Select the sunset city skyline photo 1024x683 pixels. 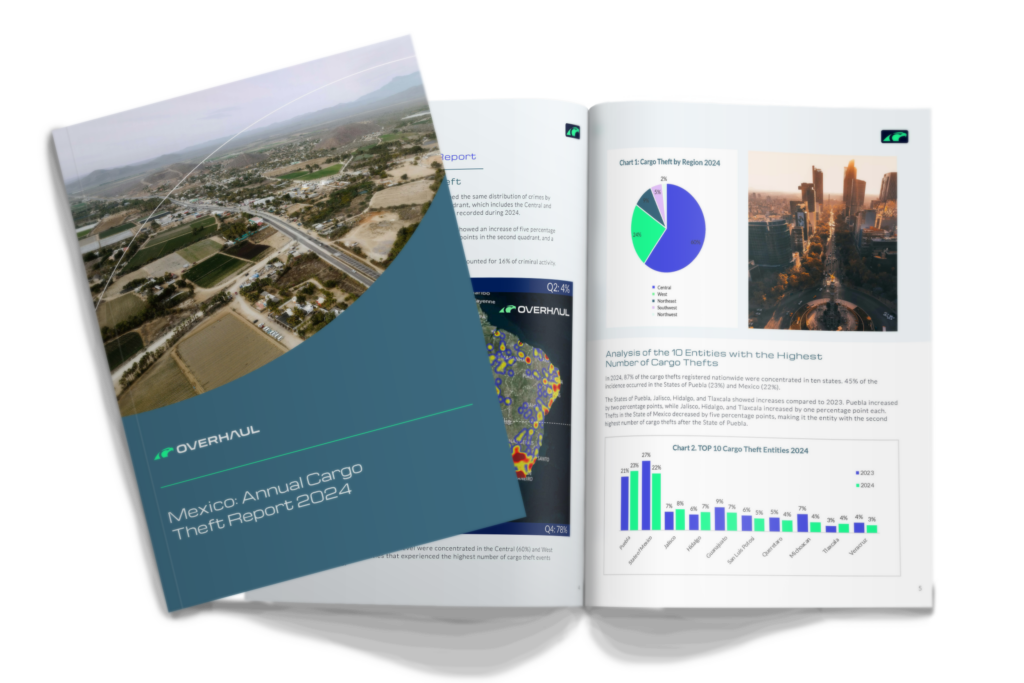point(823,241)
